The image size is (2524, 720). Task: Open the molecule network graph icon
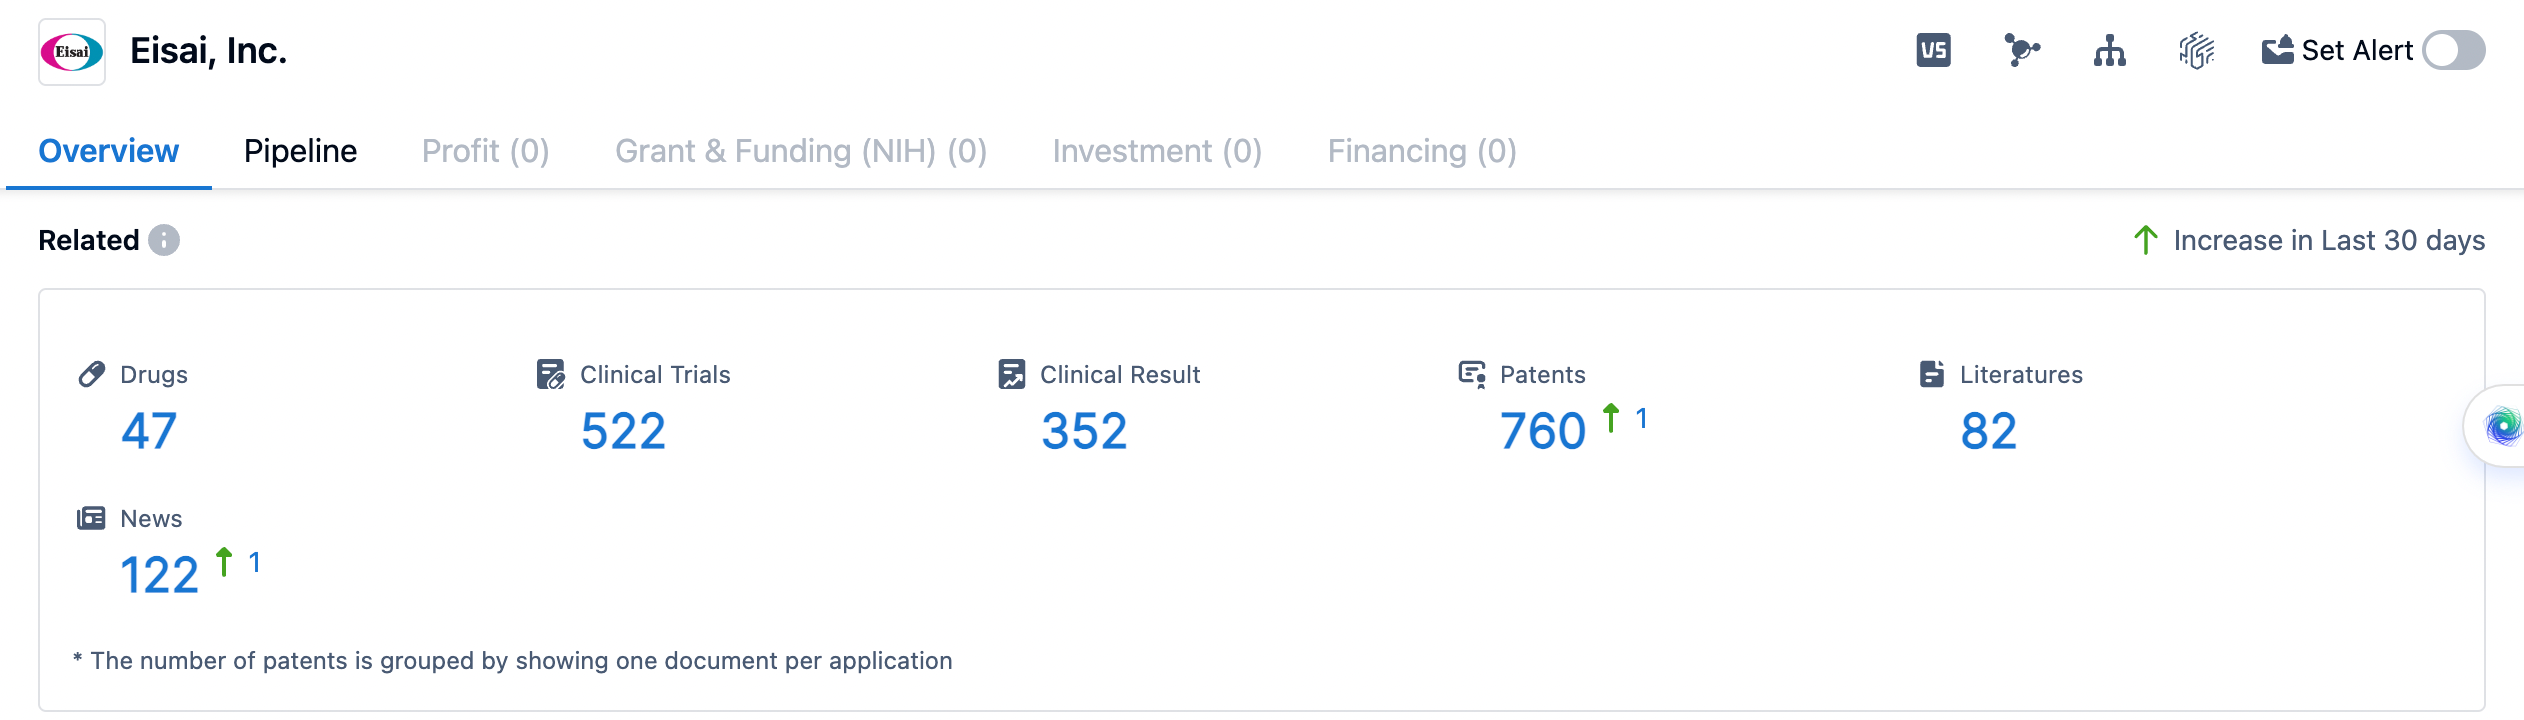click(x=2021, y=50)
